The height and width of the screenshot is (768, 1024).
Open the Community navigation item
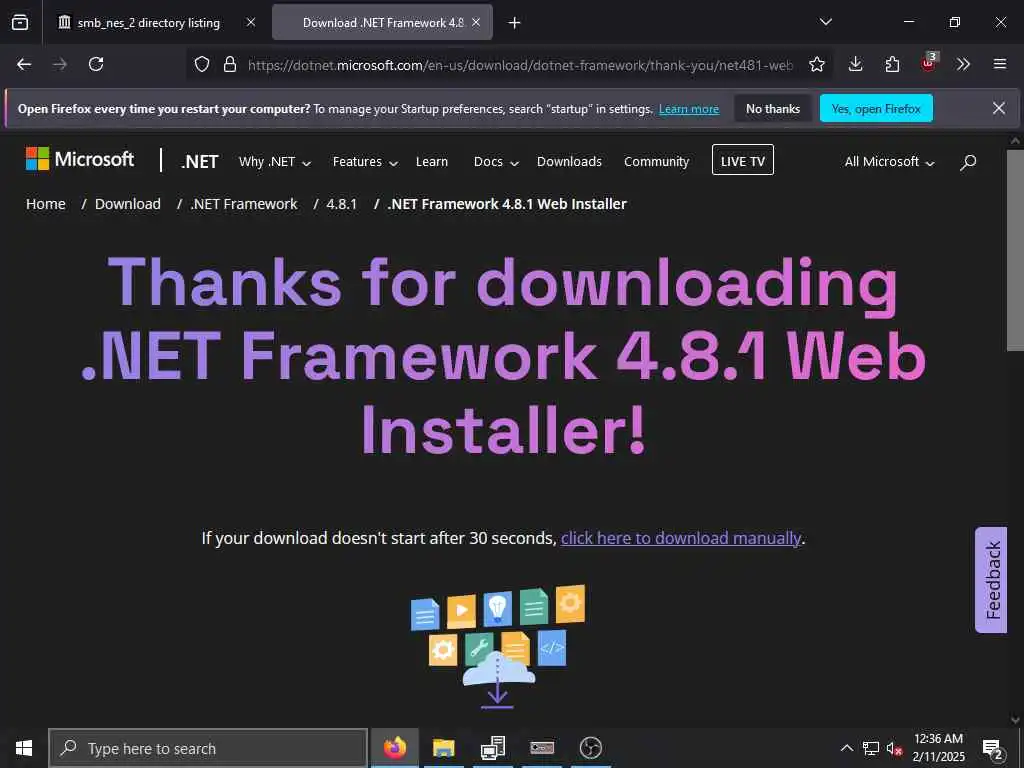pyautogui.click(x=656, y=161)
